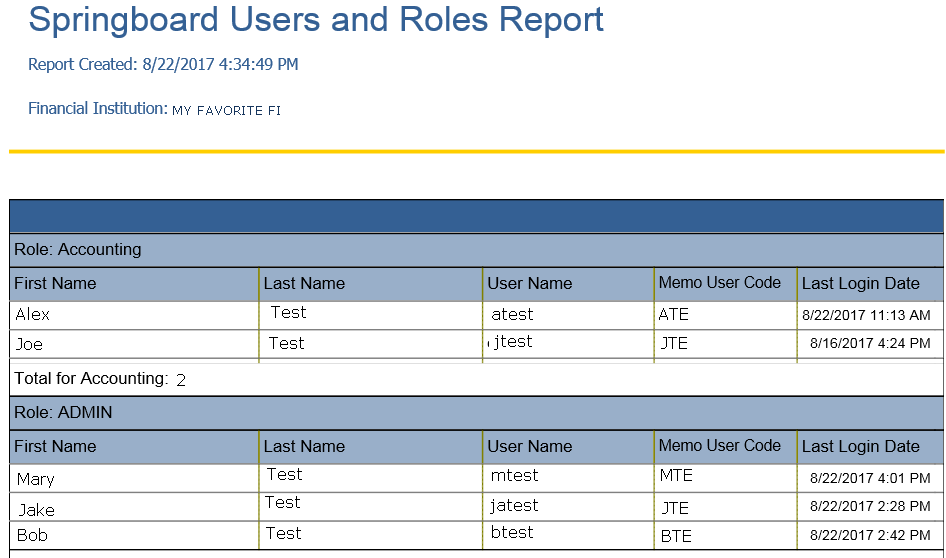Select login date 8/22/2017 11:13 AM

tap(866, 315)
